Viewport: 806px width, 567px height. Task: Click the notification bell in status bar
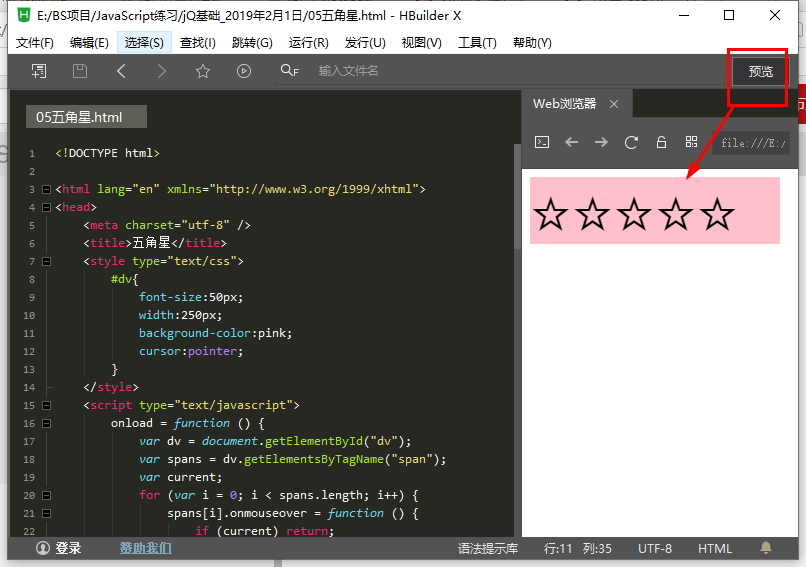pos(766,548)
